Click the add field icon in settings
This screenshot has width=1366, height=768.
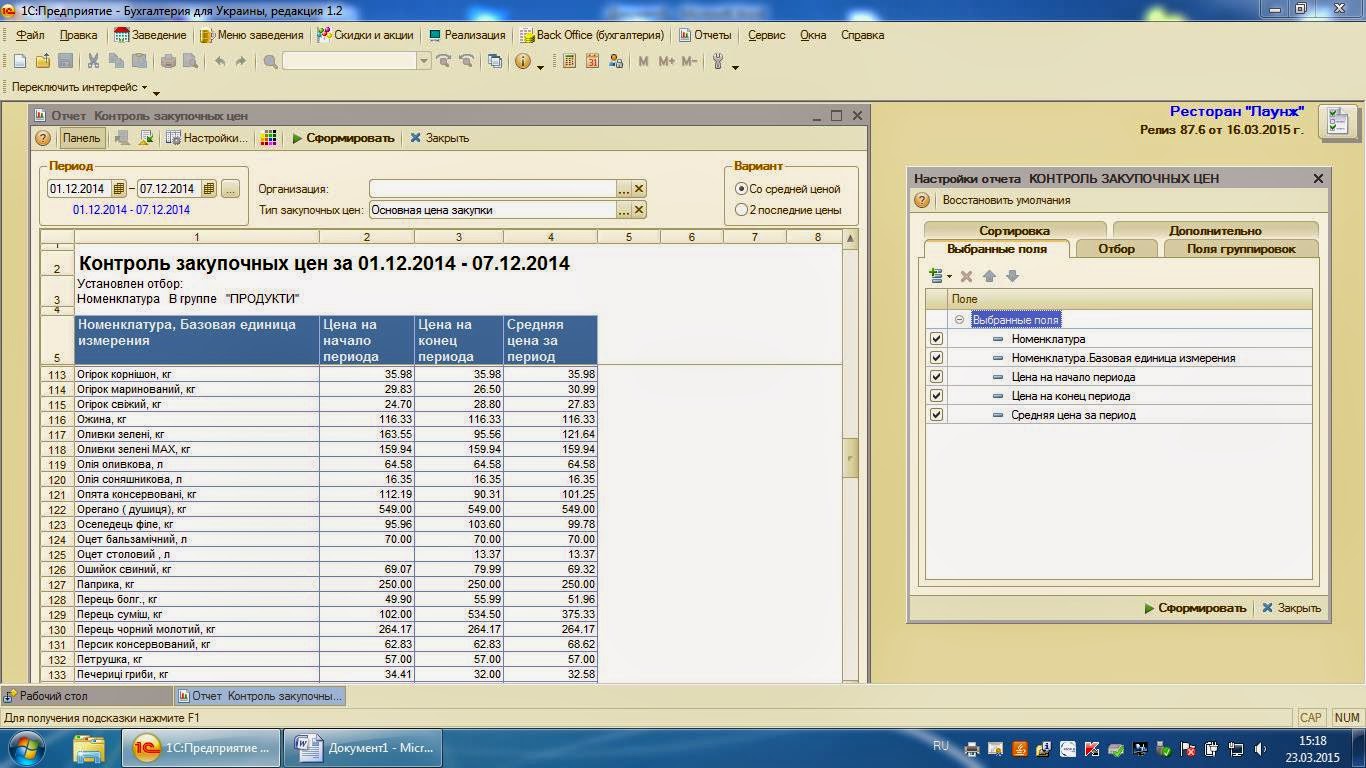[x=936, y=275]
